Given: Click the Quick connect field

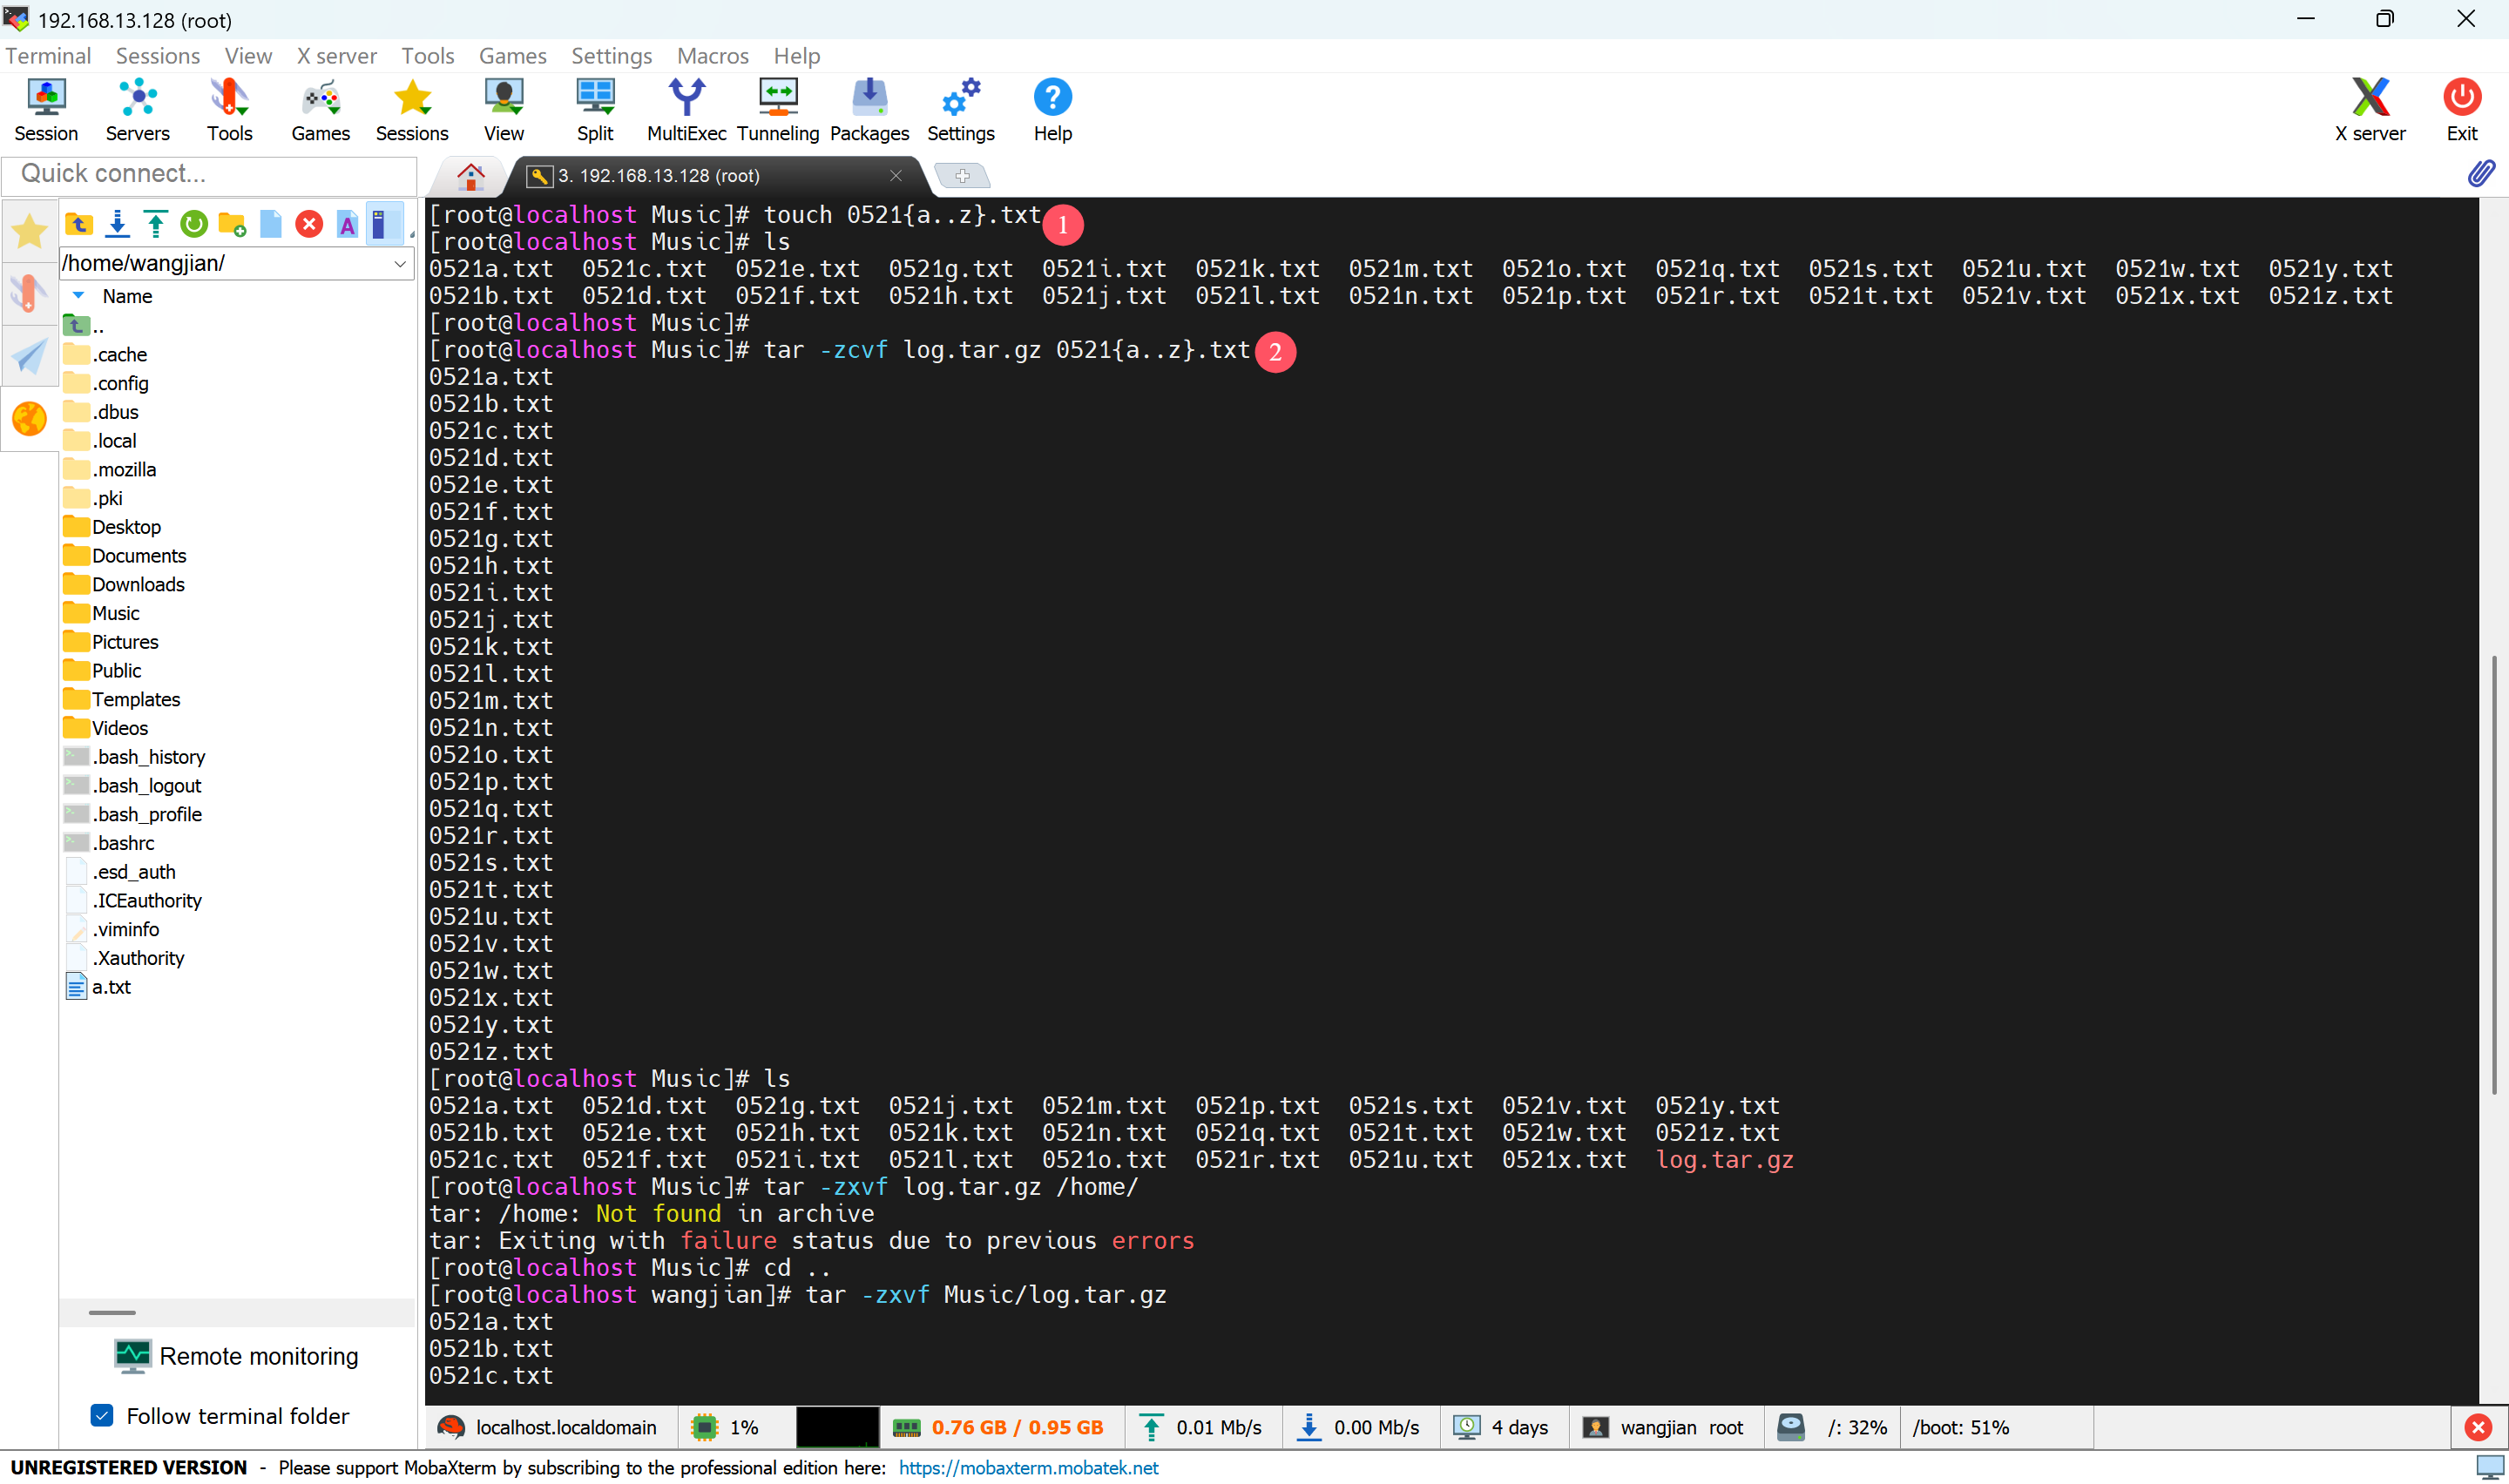Looking at the screenshot, I should [x=210, y=174].
